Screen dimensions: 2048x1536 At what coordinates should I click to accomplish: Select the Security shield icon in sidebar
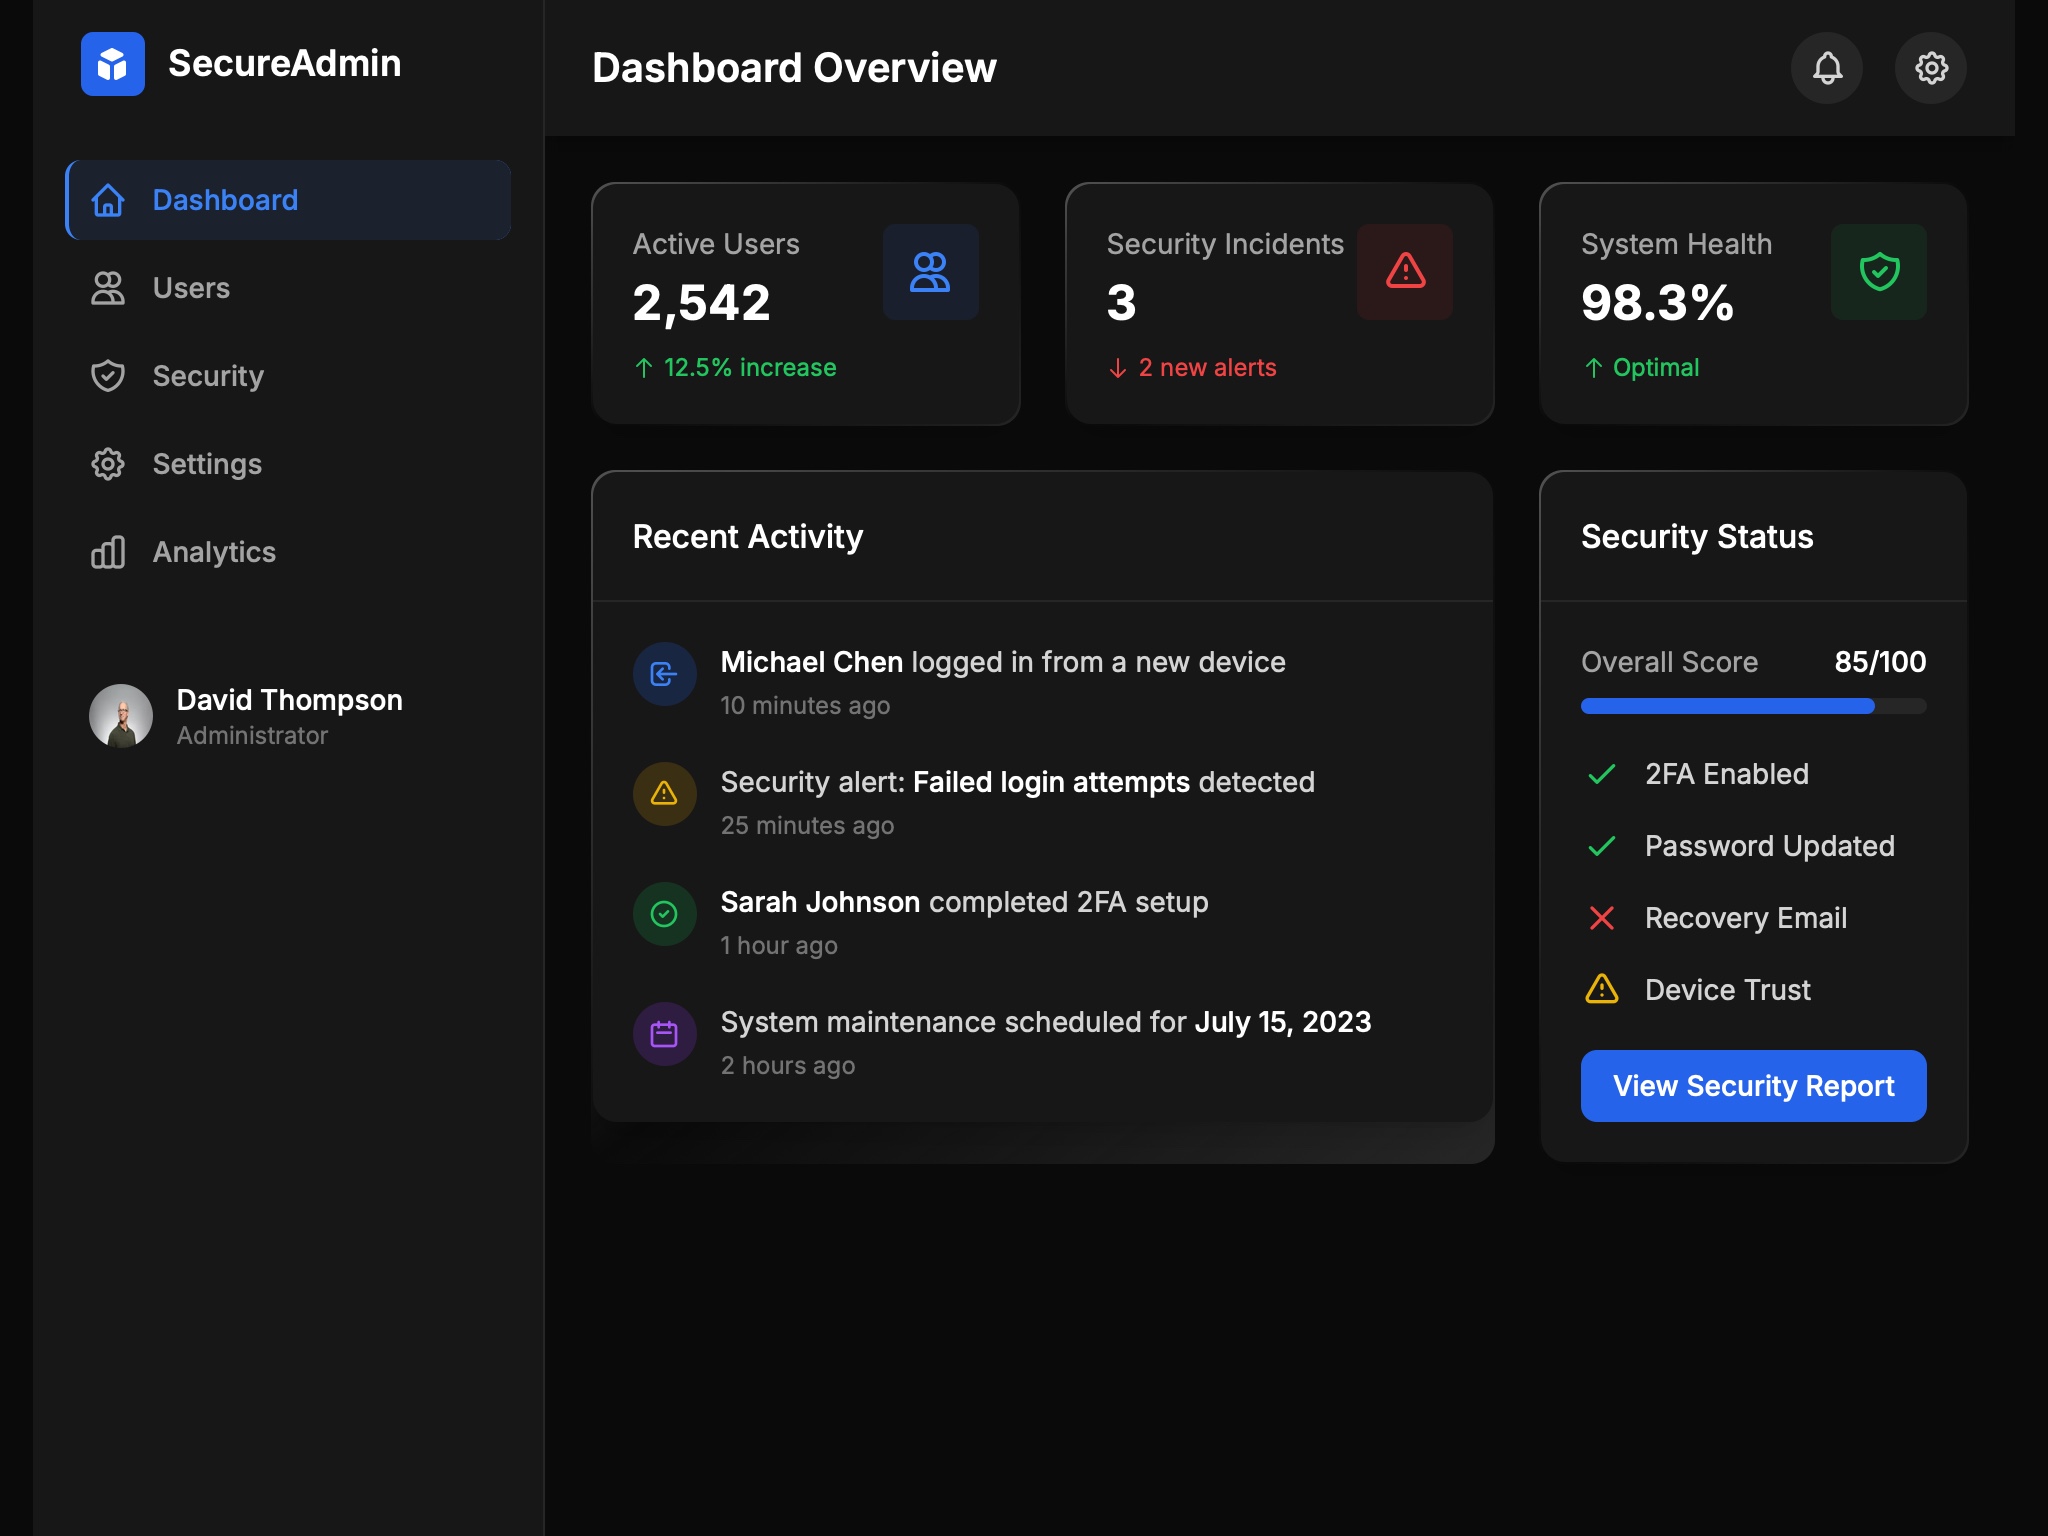click(108, 376)
